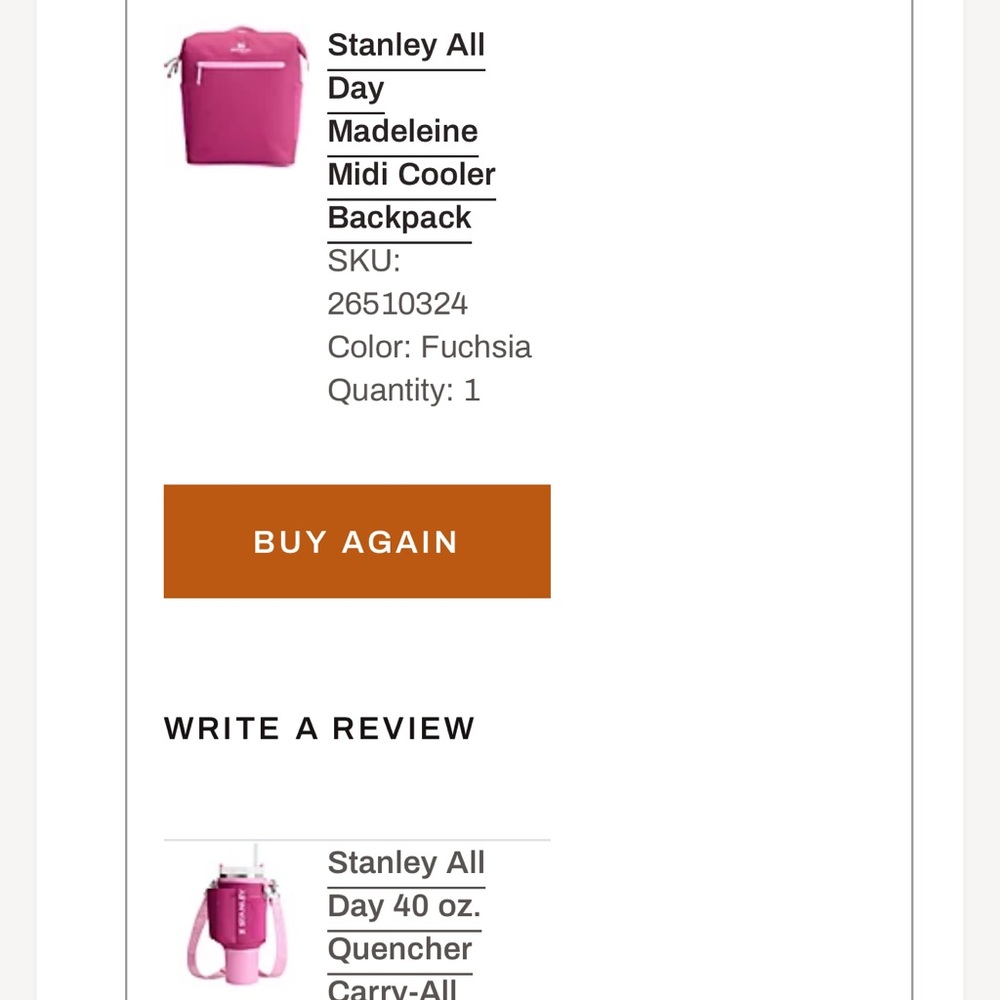1000x1000 pixels.
Task: Click the STANLEY logo on carry-all sleeve
Action: click(x=242, y=913)
